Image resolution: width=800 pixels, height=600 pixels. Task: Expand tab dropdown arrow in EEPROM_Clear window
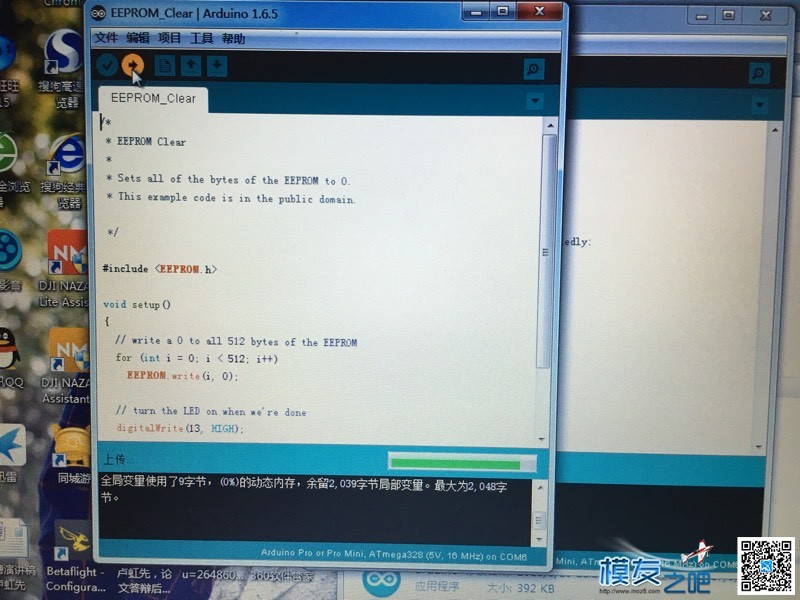coord(535,101)
